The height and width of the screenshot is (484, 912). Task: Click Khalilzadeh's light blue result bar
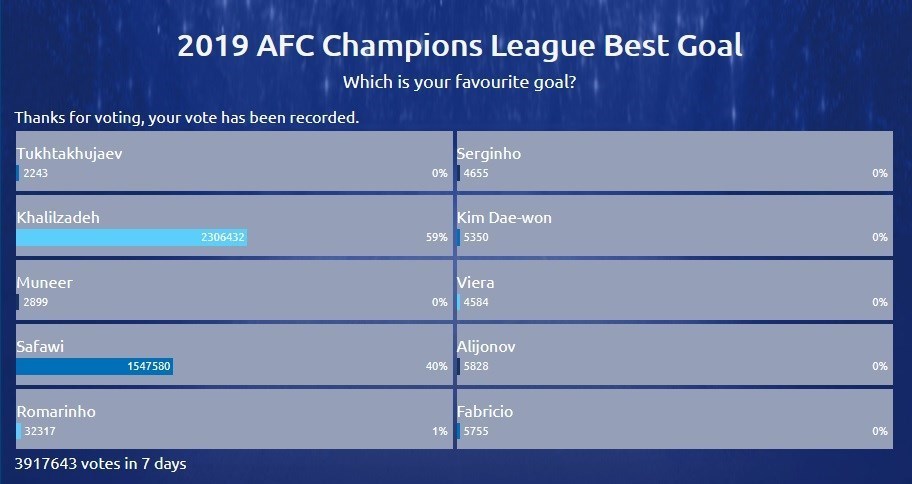(x=131, y=238)
